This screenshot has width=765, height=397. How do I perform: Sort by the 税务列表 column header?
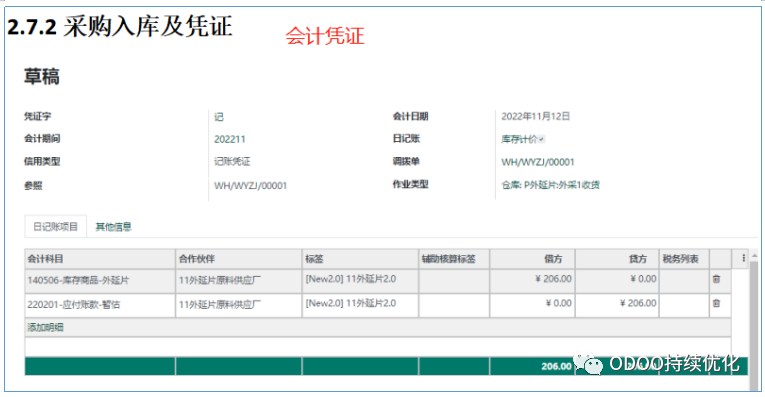click(684, 259)
